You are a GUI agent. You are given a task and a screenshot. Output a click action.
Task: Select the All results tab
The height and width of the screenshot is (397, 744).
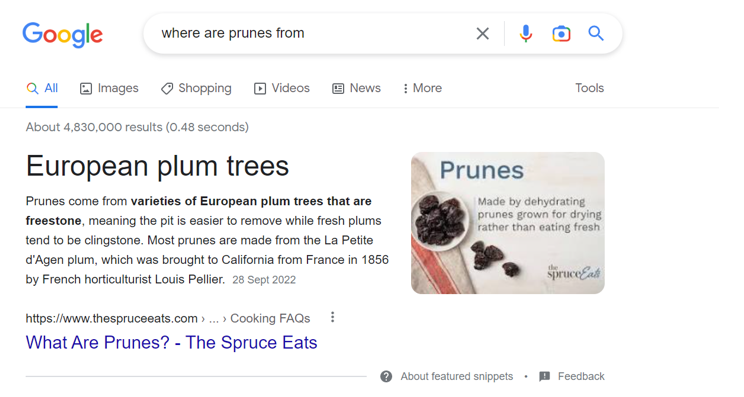point(42,88)
